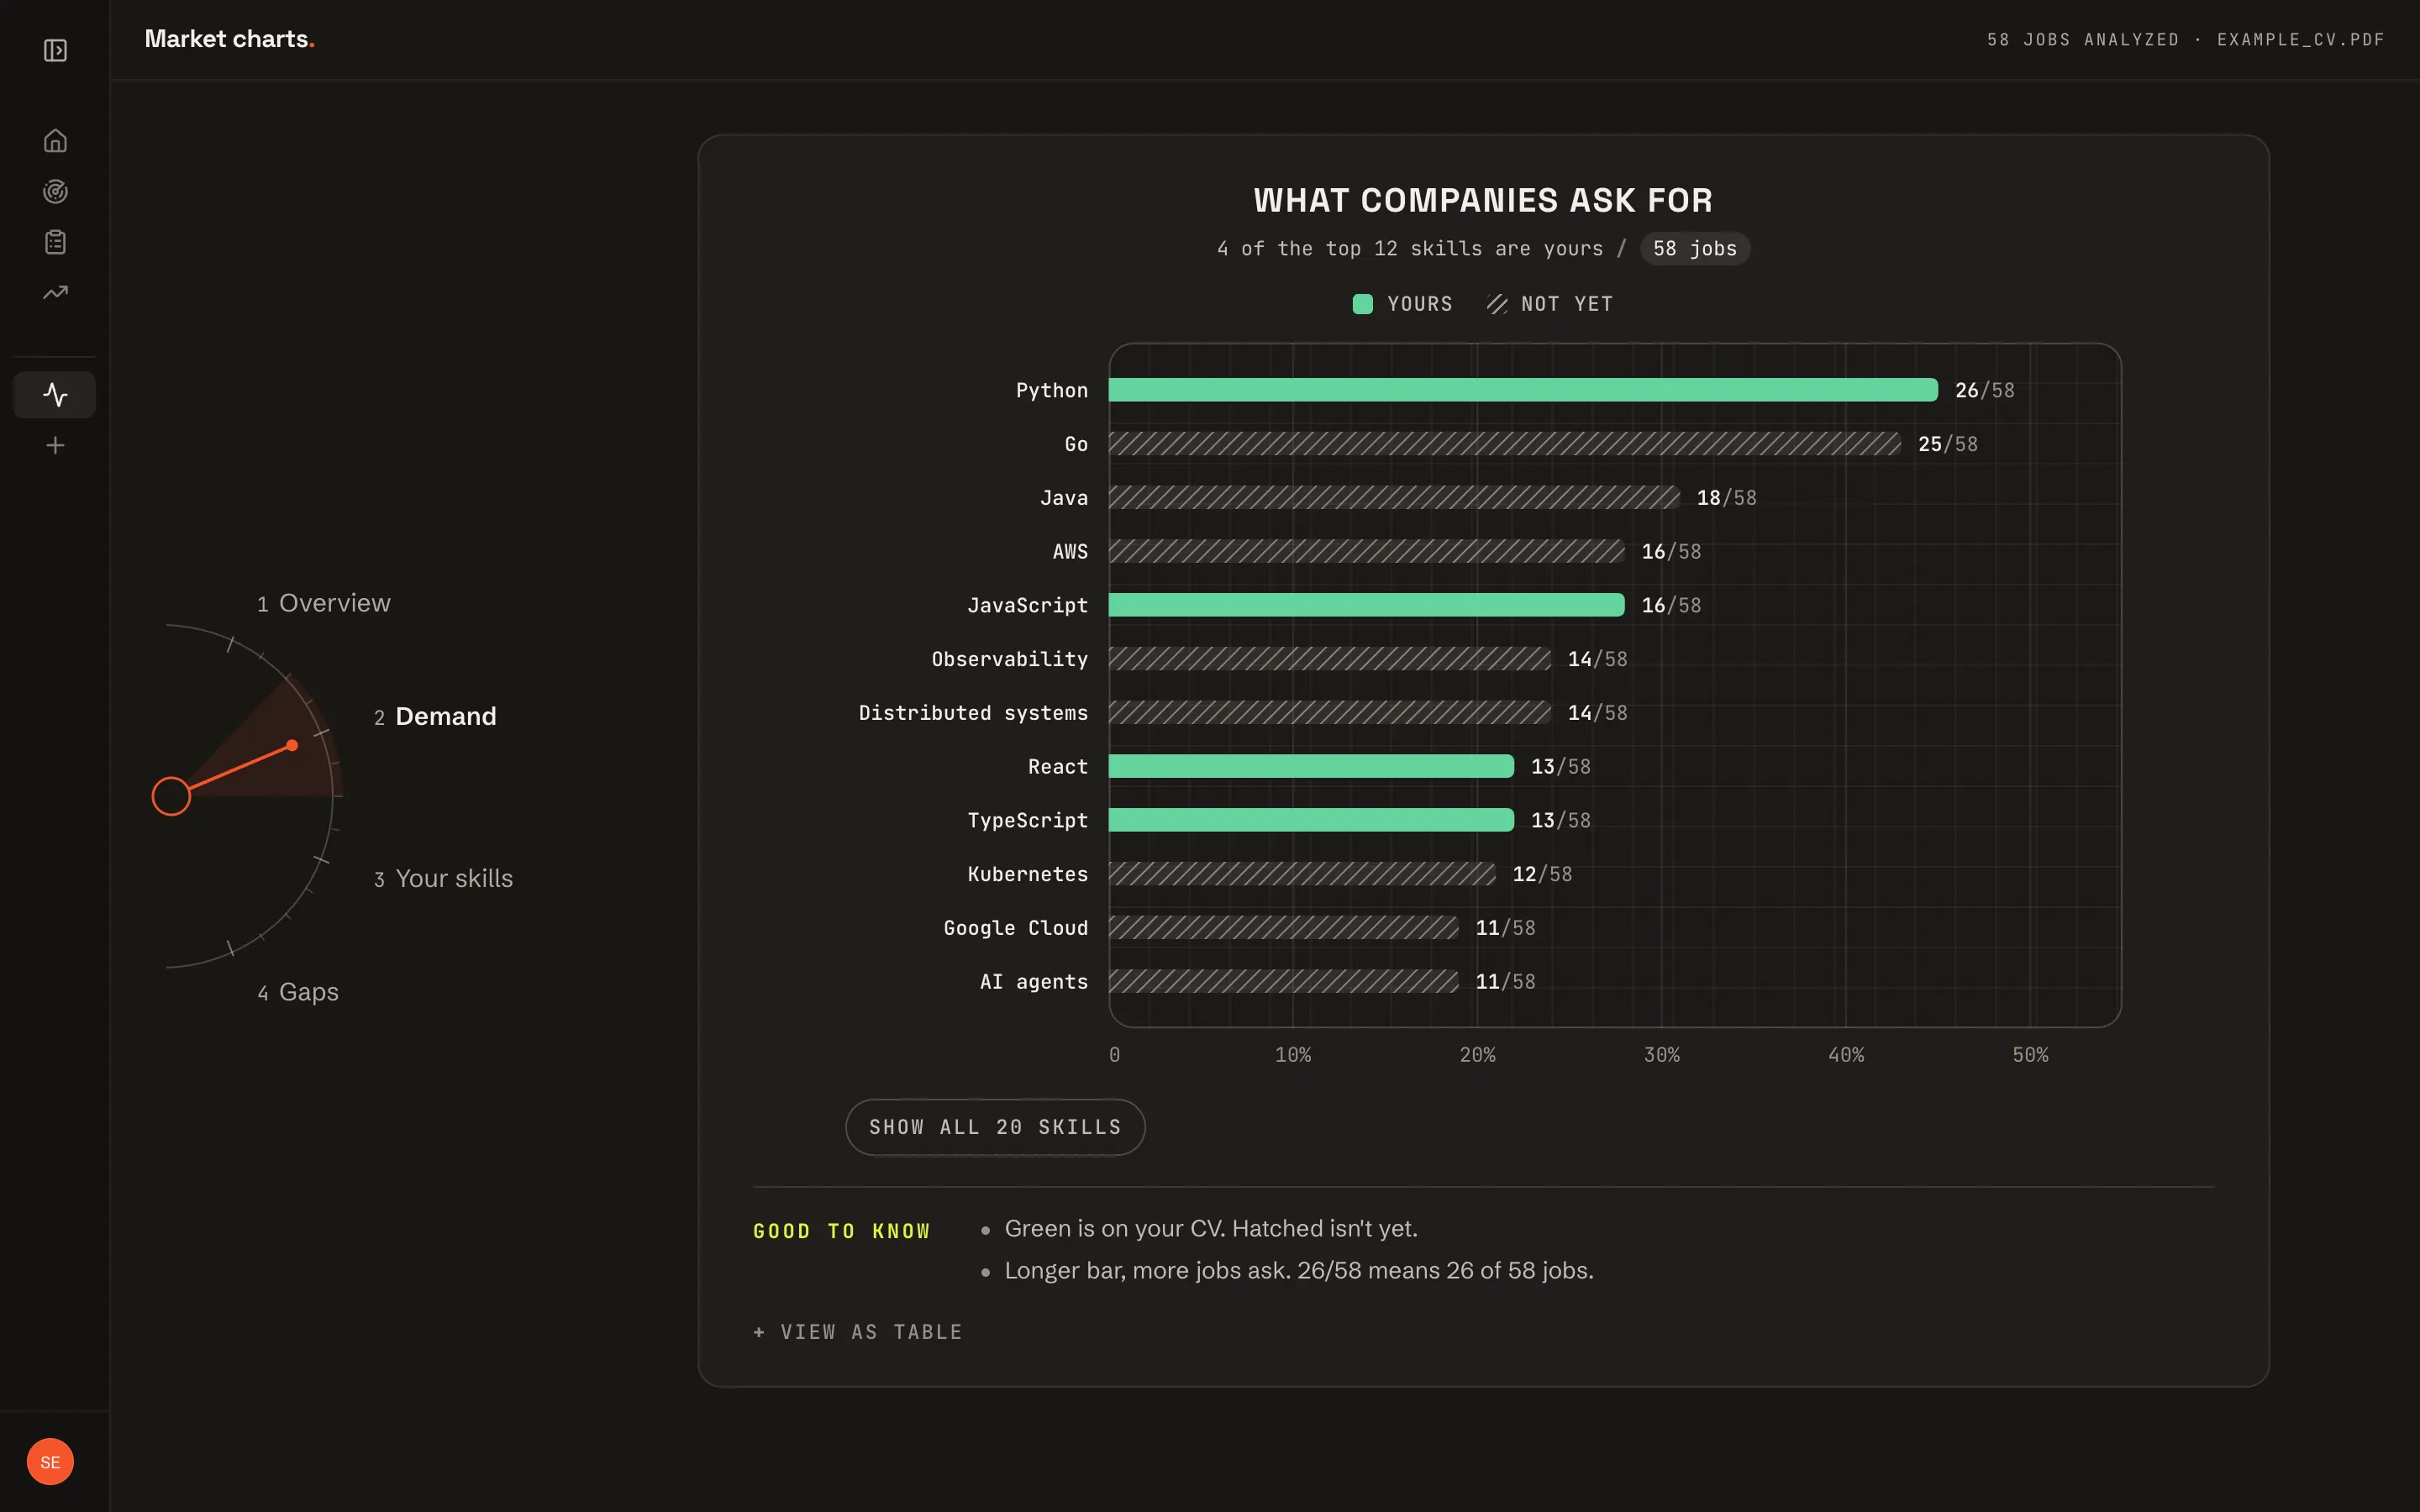
Task: Click the React green bar
Action: (x=1311, y=766)
